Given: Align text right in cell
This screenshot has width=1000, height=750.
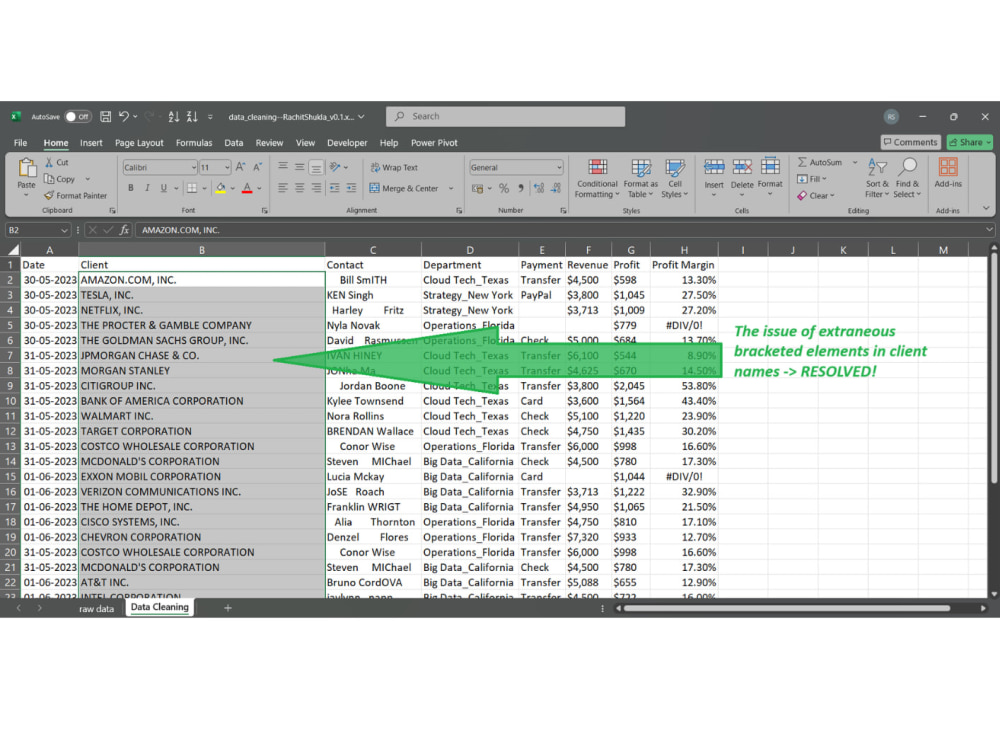Looking at the screenshot, I should (x=316, y=188).
